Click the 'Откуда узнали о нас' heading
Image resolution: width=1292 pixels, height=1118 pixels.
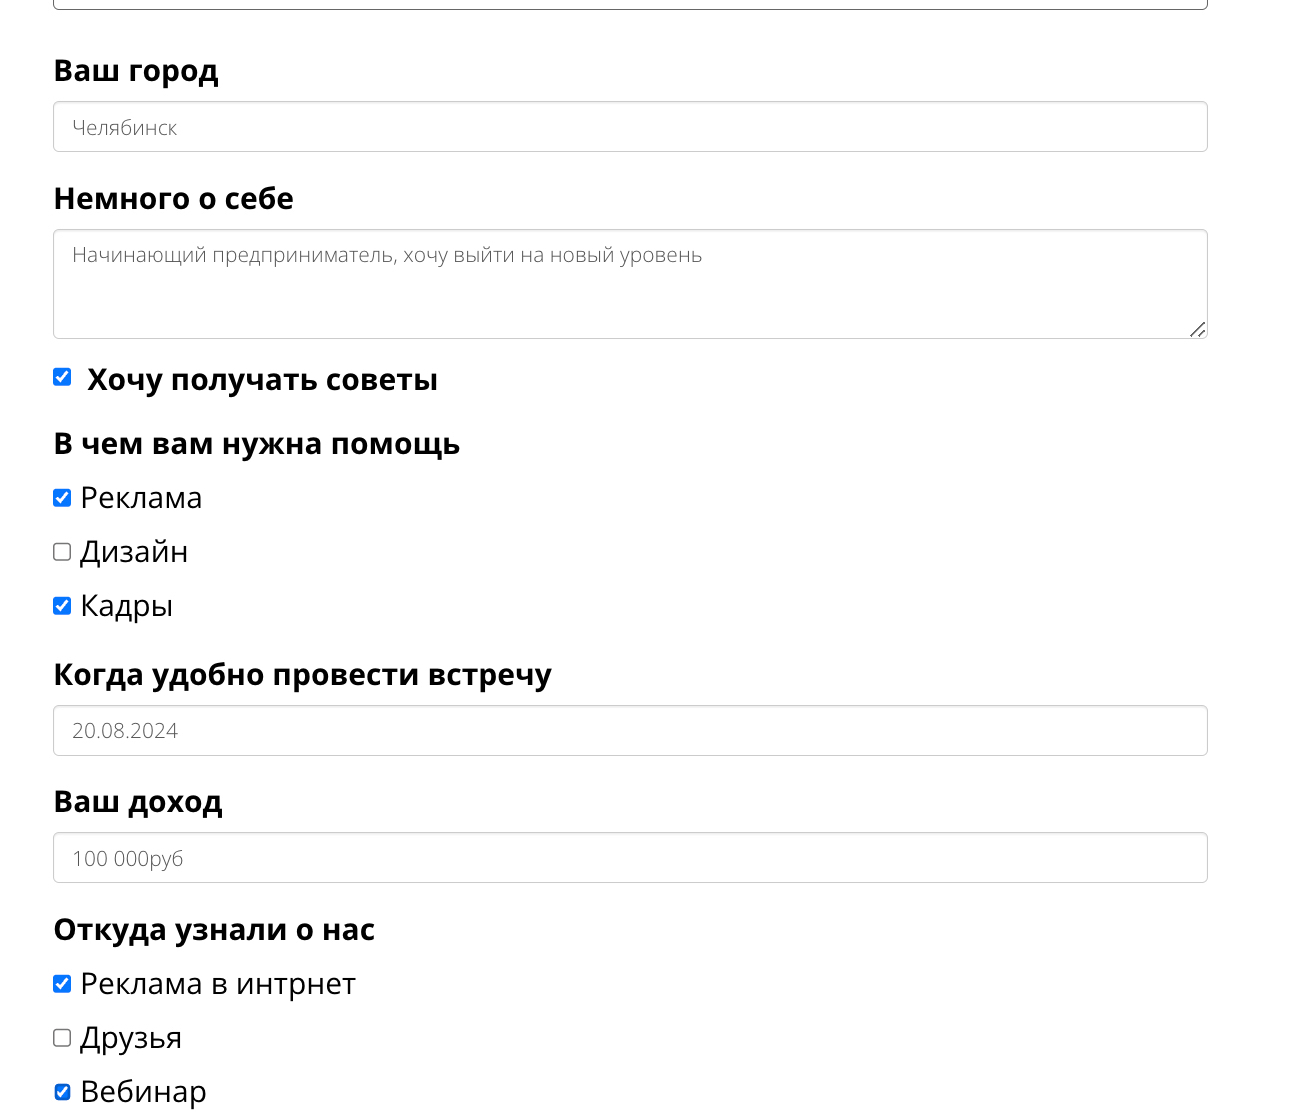[214, 930]
